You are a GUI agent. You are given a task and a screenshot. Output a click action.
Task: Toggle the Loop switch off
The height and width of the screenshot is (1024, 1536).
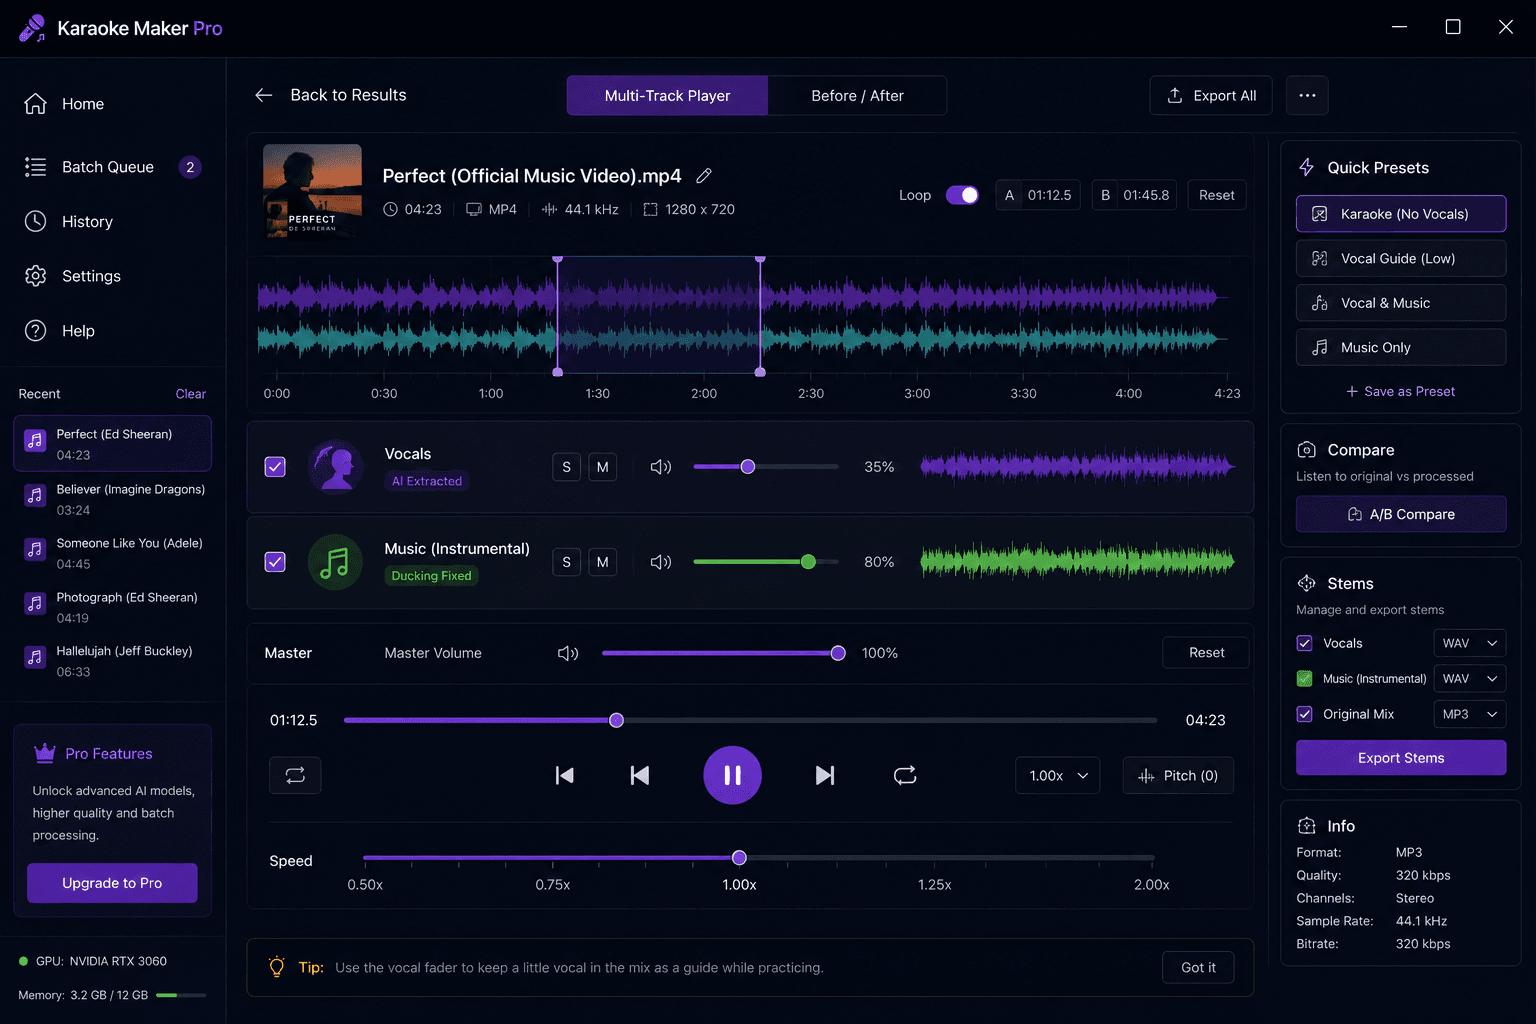click(x=962, y=195)
